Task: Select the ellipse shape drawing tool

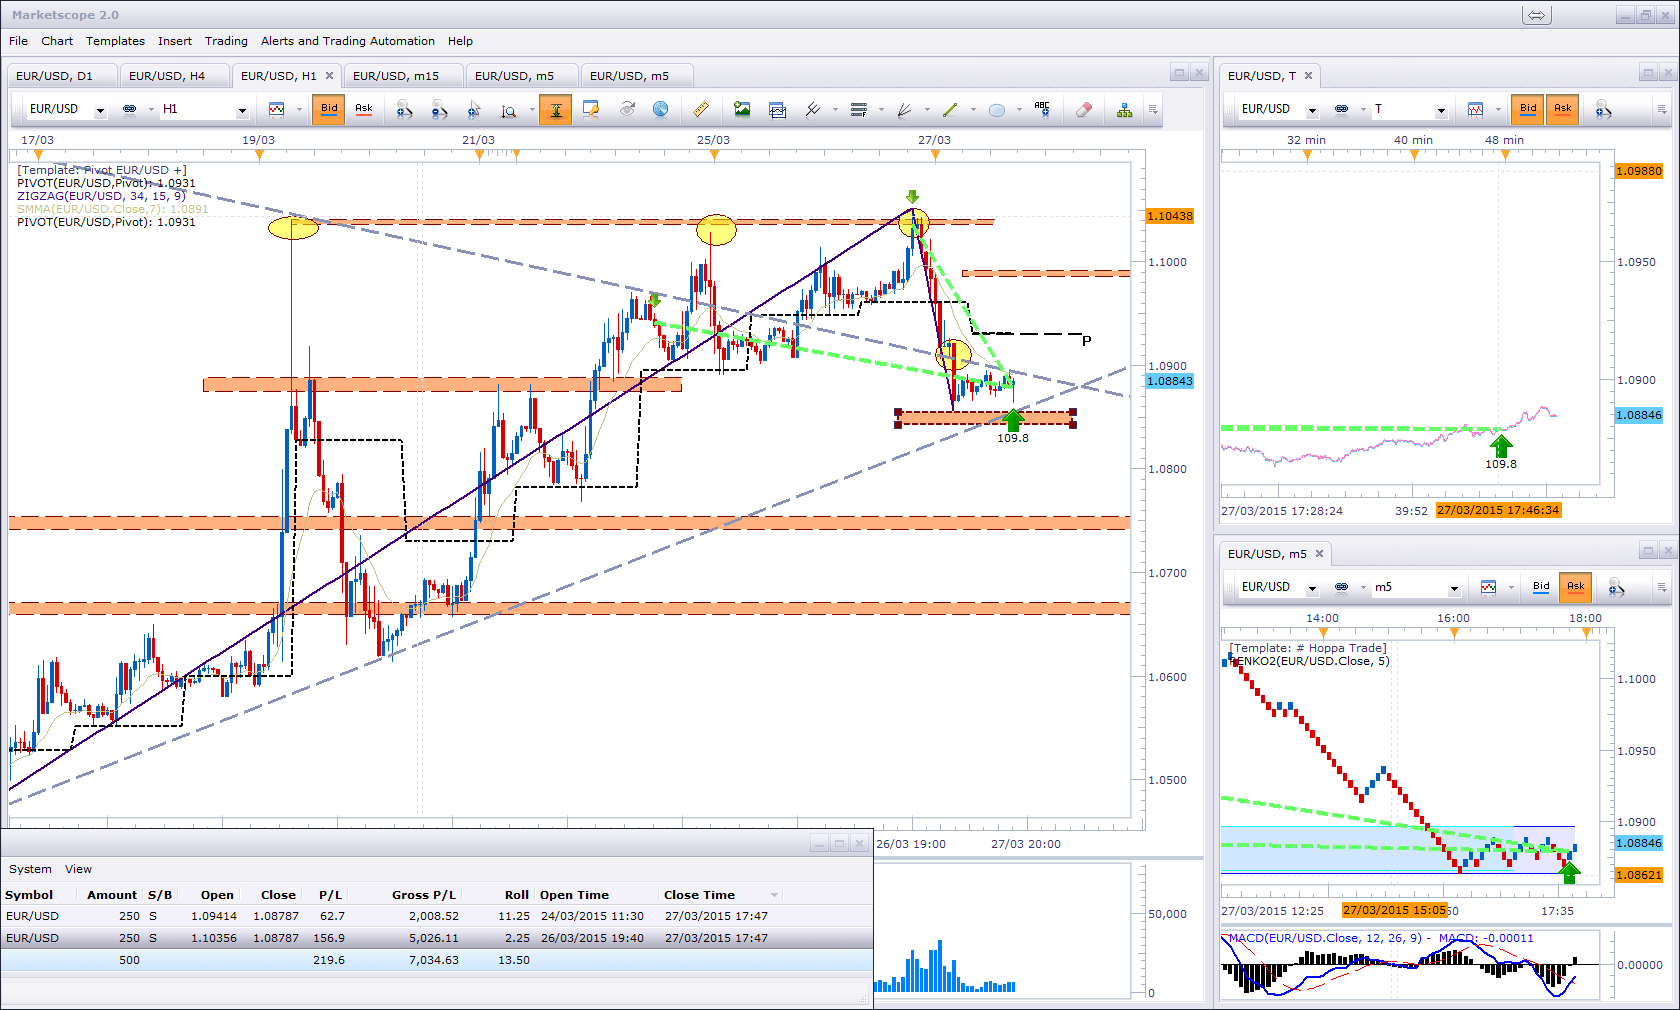Action: [x=997, y=110]
